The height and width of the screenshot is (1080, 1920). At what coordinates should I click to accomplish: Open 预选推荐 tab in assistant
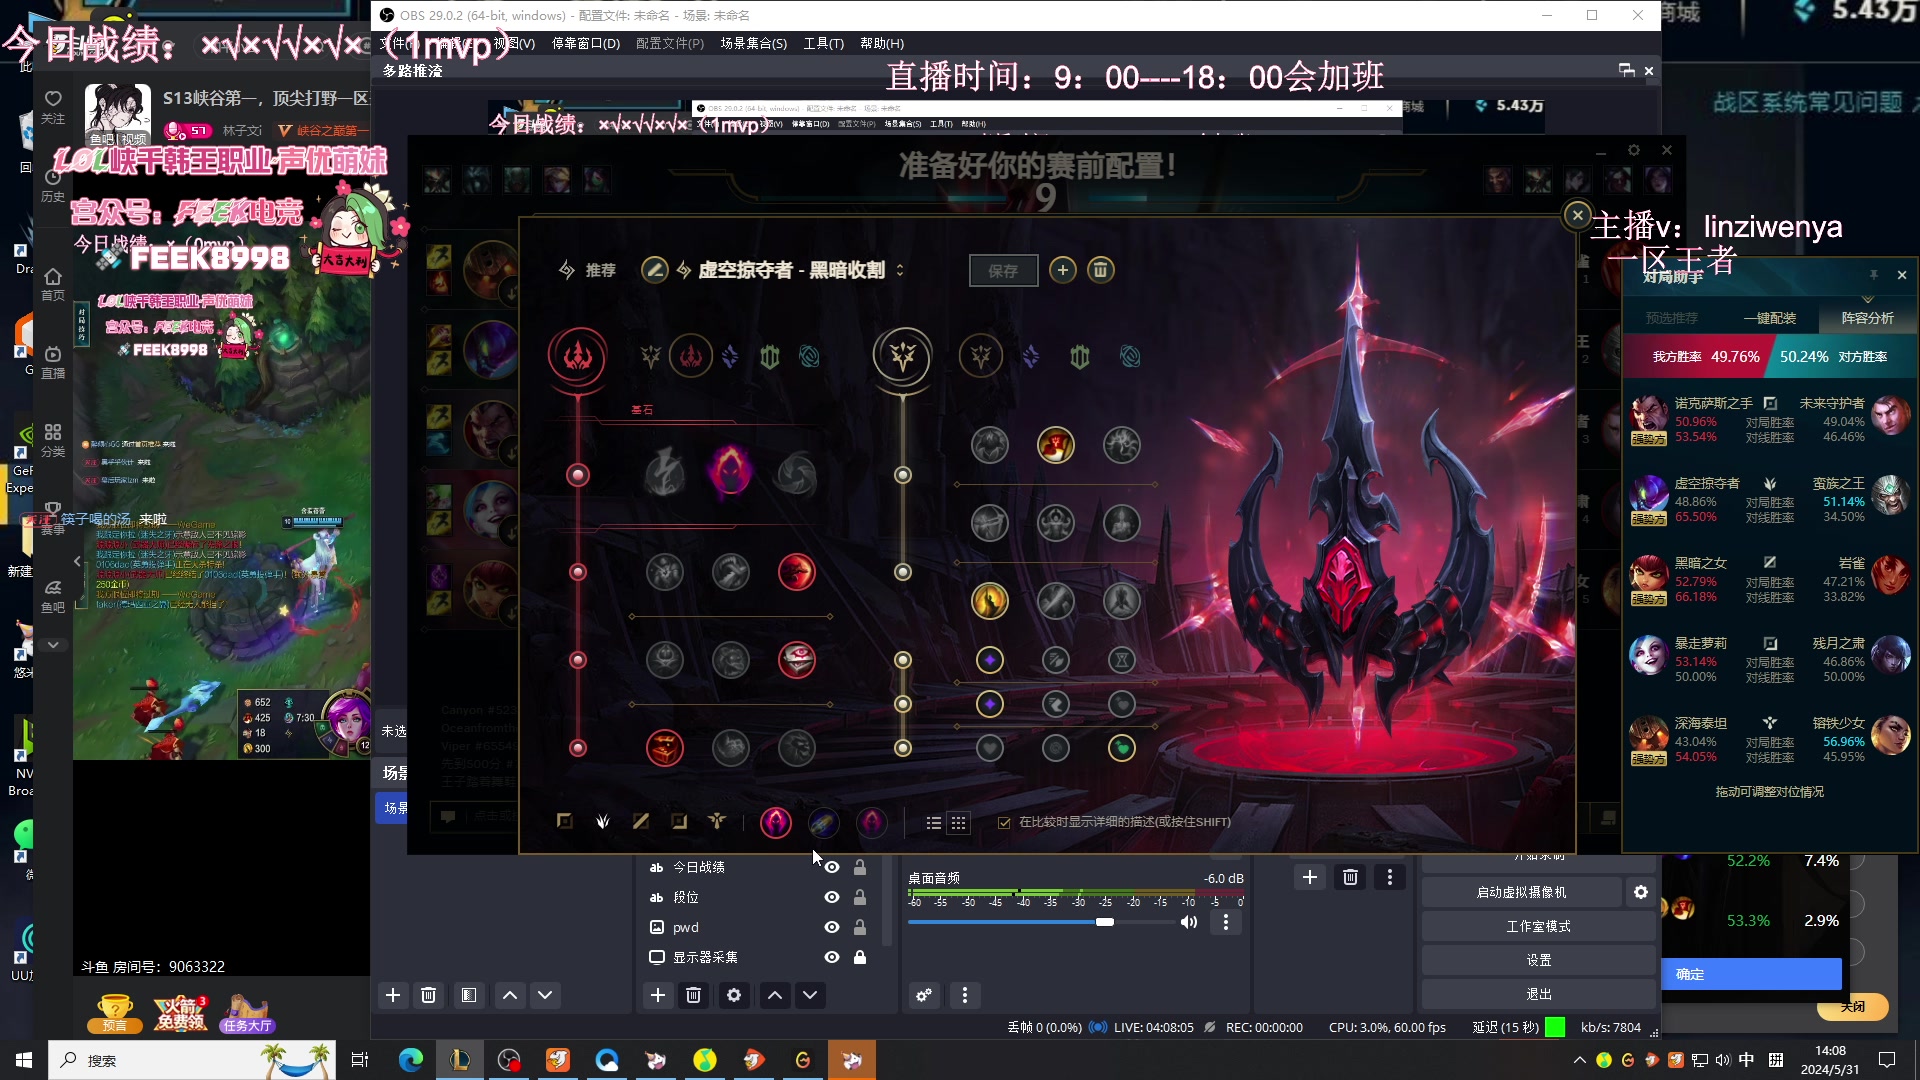pos(1672,318)
